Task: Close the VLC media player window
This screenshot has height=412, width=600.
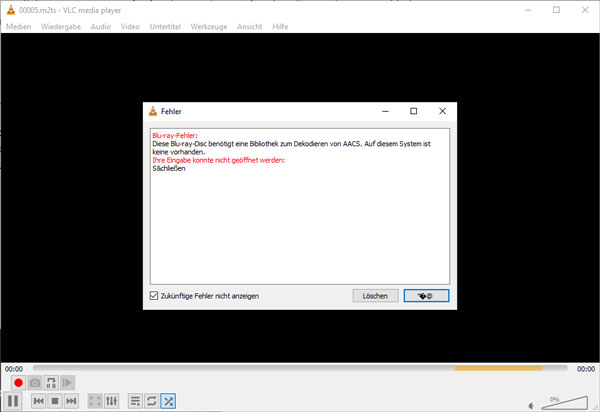Action: tap(585, 10)
